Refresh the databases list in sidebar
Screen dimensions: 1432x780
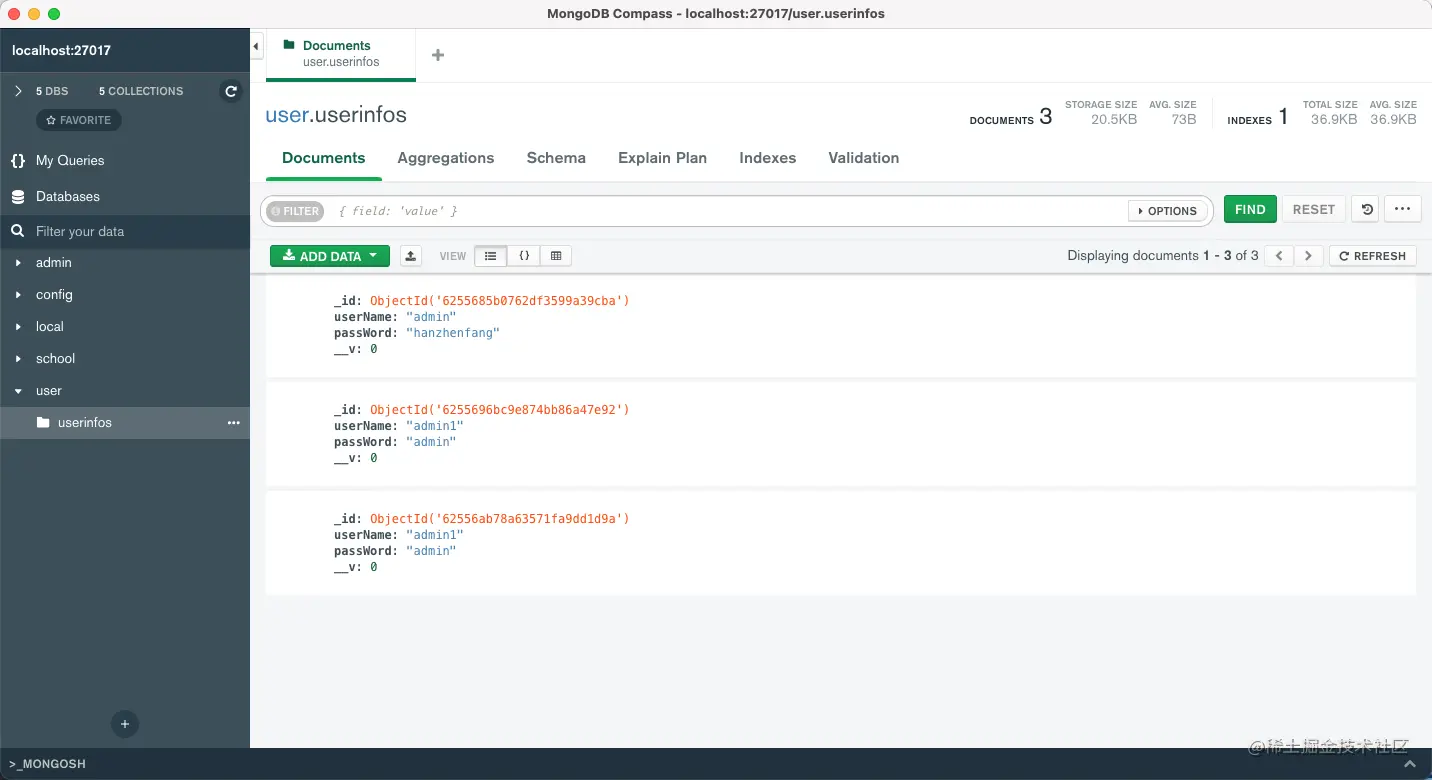pos(231,91)
